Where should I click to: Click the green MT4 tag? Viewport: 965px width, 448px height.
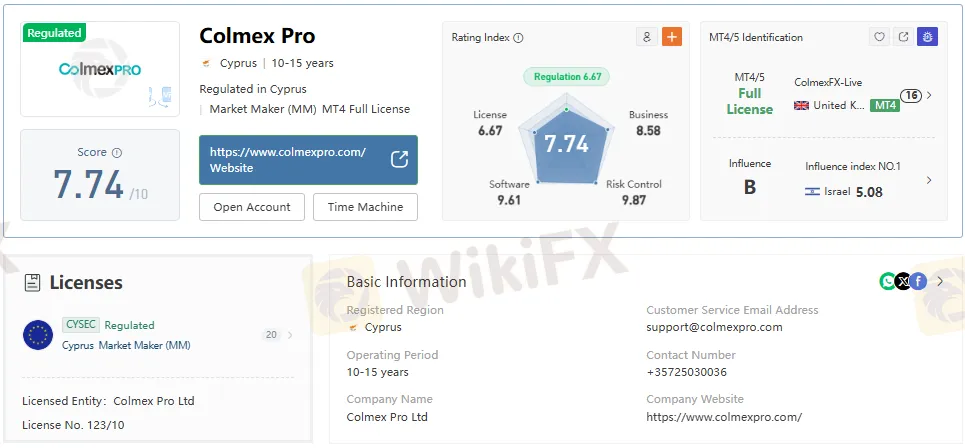pos(884,105)
